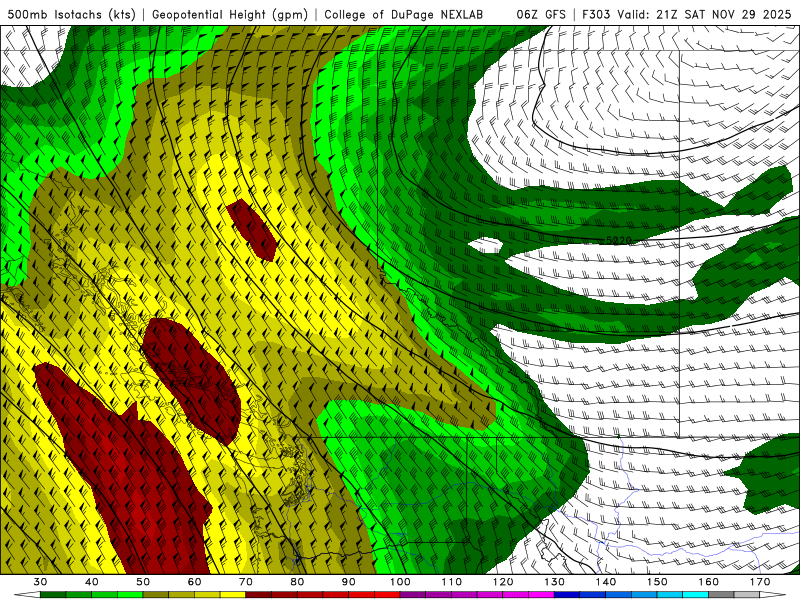800x600 pixels.
Task: Click legend value 150
Action: 657,582
